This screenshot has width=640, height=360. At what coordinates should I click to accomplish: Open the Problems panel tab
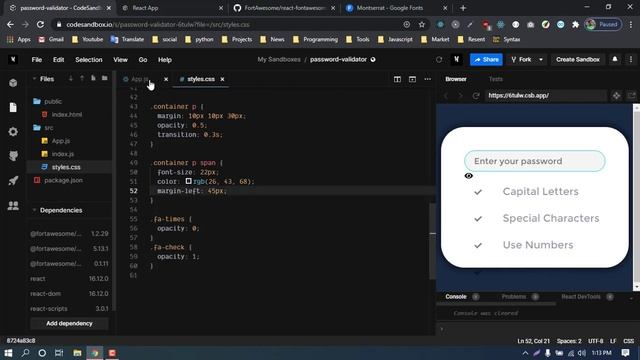click(514, 297)
